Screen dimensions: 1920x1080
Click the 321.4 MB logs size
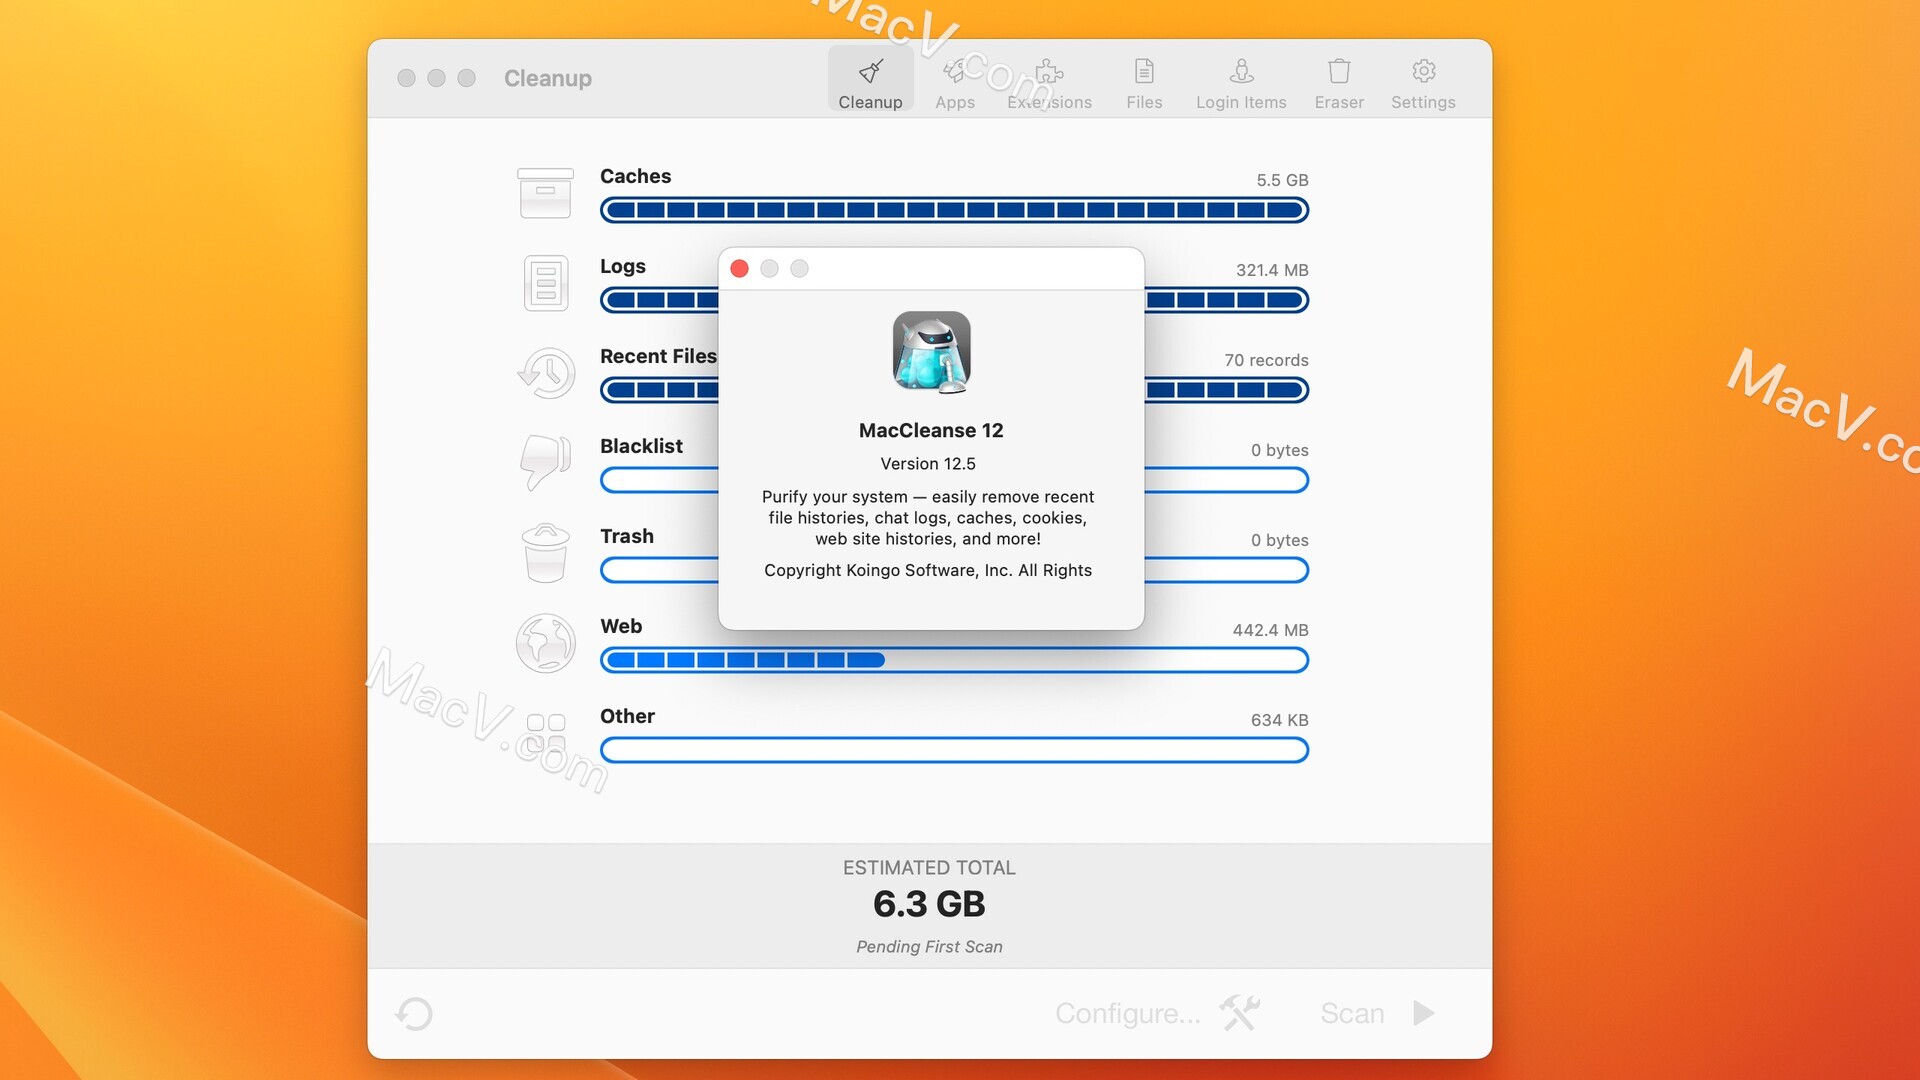(1272, 270)
